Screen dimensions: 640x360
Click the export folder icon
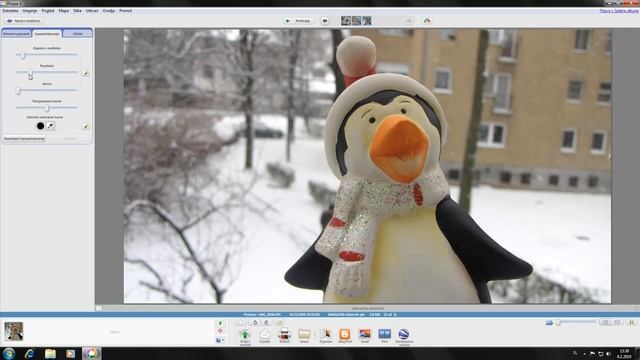304,335
